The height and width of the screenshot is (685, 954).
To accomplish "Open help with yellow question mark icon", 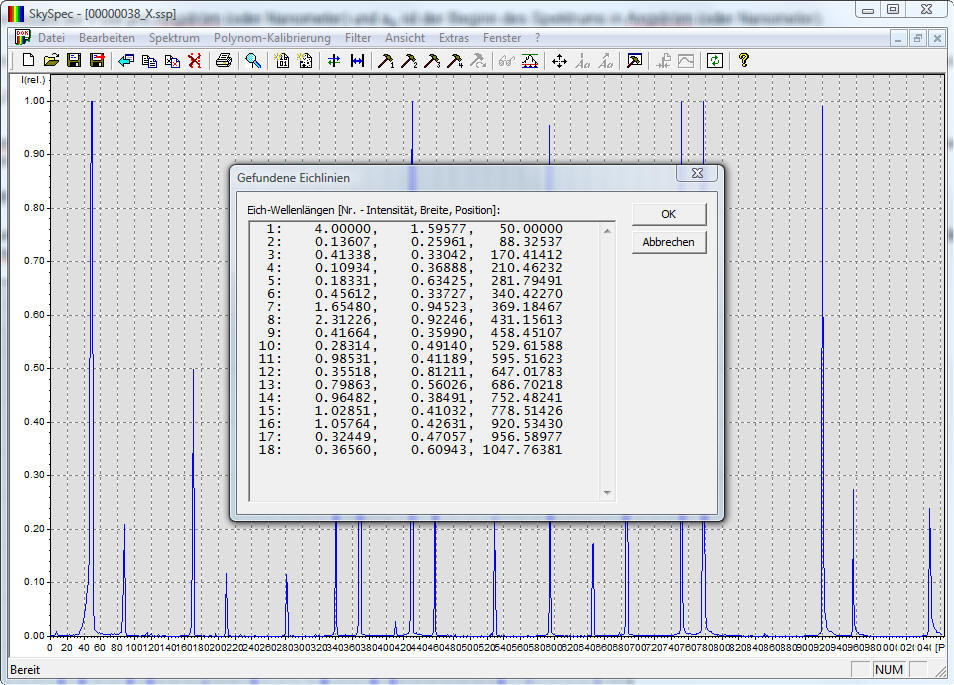I will click(743, 61).
